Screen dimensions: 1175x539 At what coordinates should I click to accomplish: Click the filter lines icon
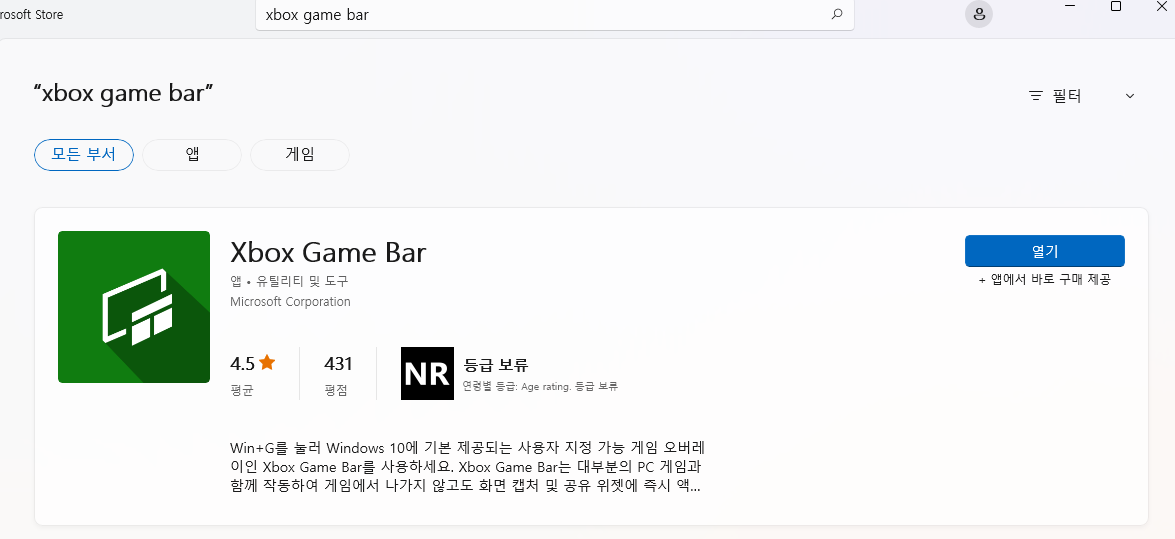[x=1036, y=96]
